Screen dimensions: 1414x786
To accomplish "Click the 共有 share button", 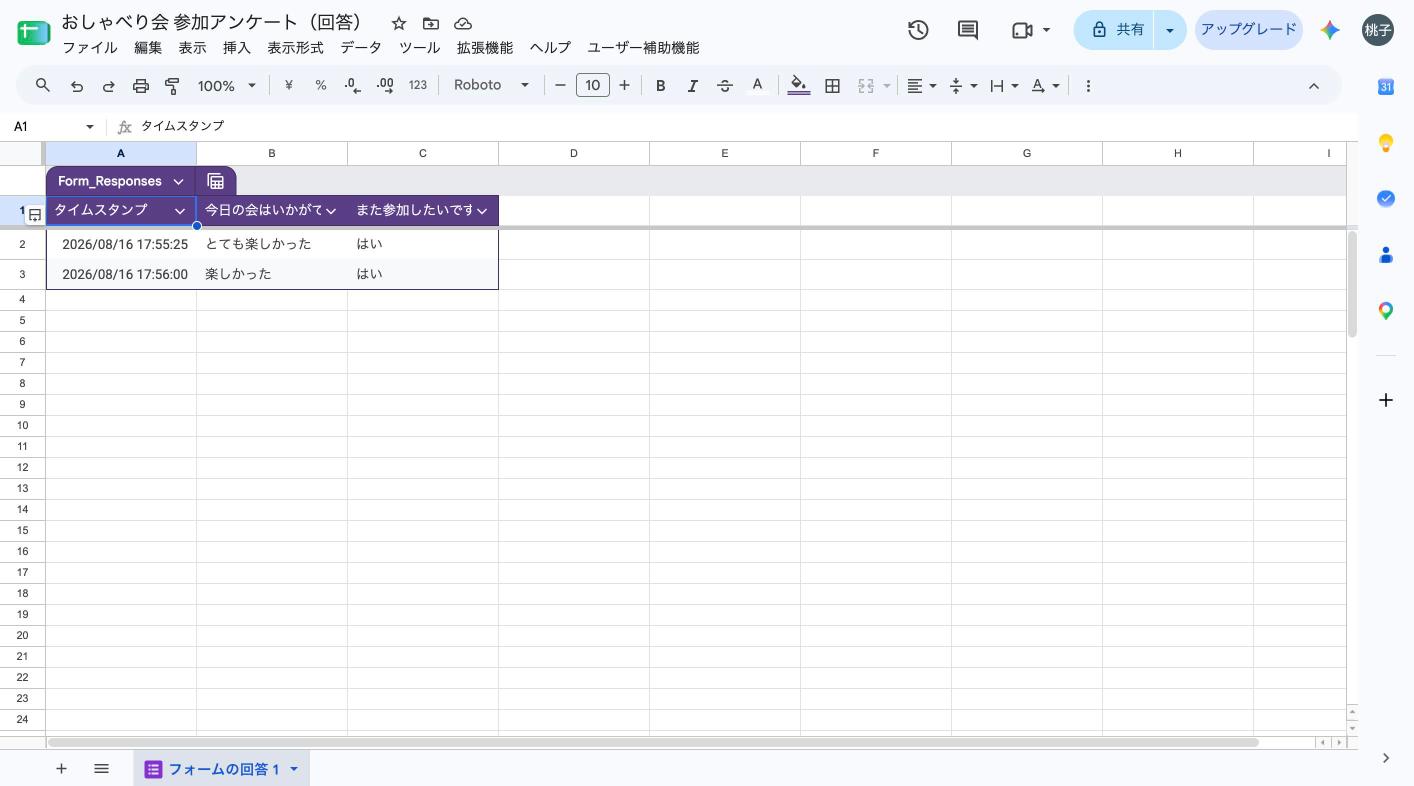I will point(1115,30).
